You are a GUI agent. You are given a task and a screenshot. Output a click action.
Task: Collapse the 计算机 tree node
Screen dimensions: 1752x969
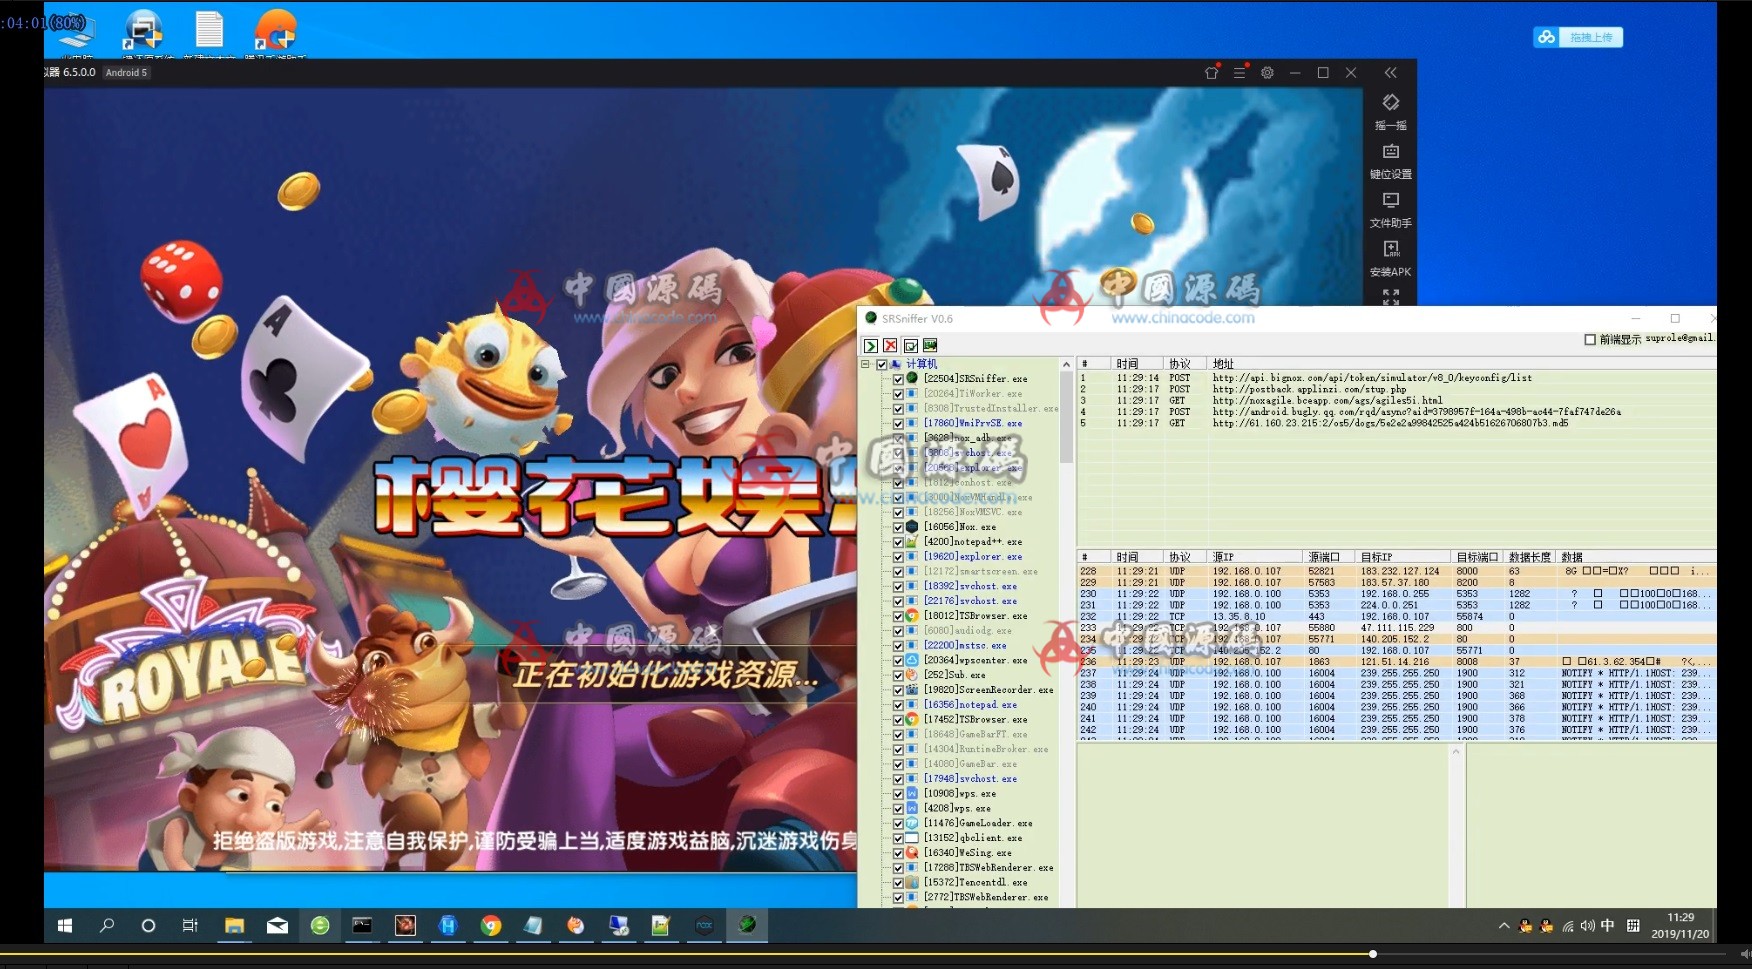866,364
